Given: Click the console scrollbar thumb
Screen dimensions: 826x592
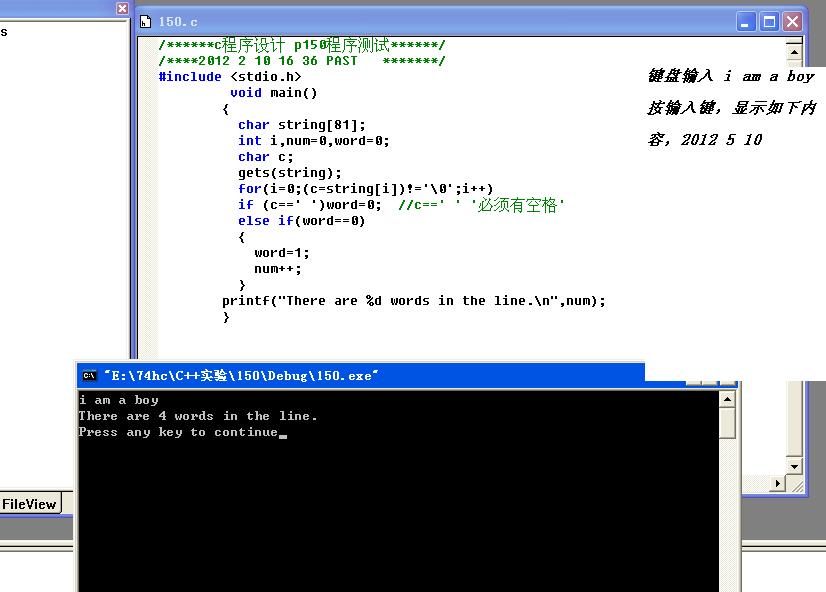Looking at the screenshot, I should (727, 423).
